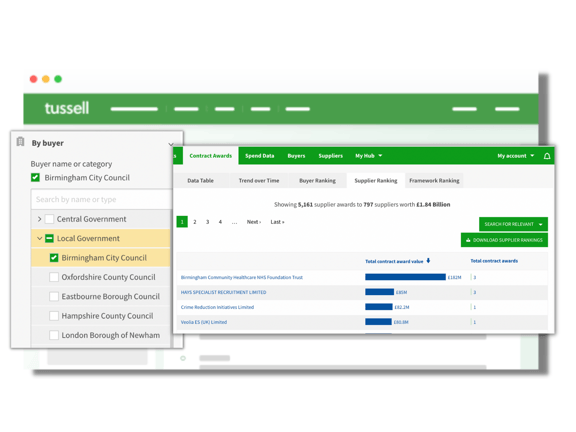Screen dimensions: 576x432
Task: Click the £85M award value bar
Action: pyautogui.click(x=379, y=292)
